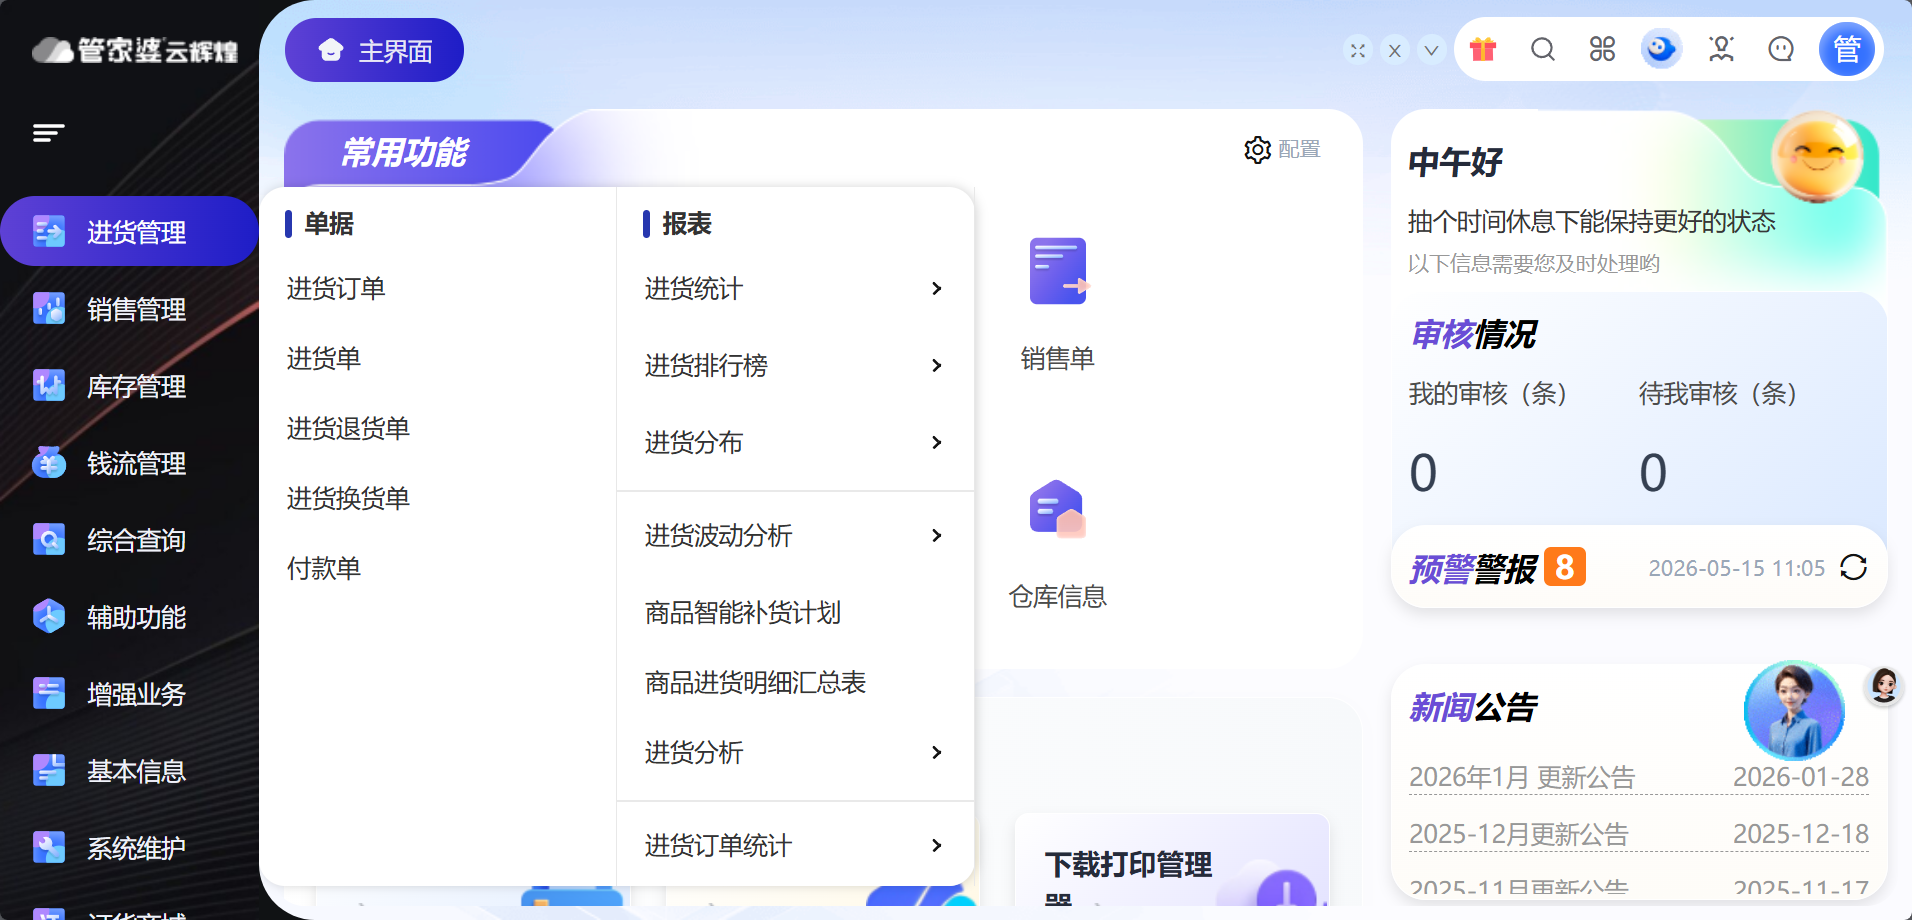Click the 配置 gear settings
Image resolution: width=1912 pixels, height=920 pixels.
tap(1282, 149)
